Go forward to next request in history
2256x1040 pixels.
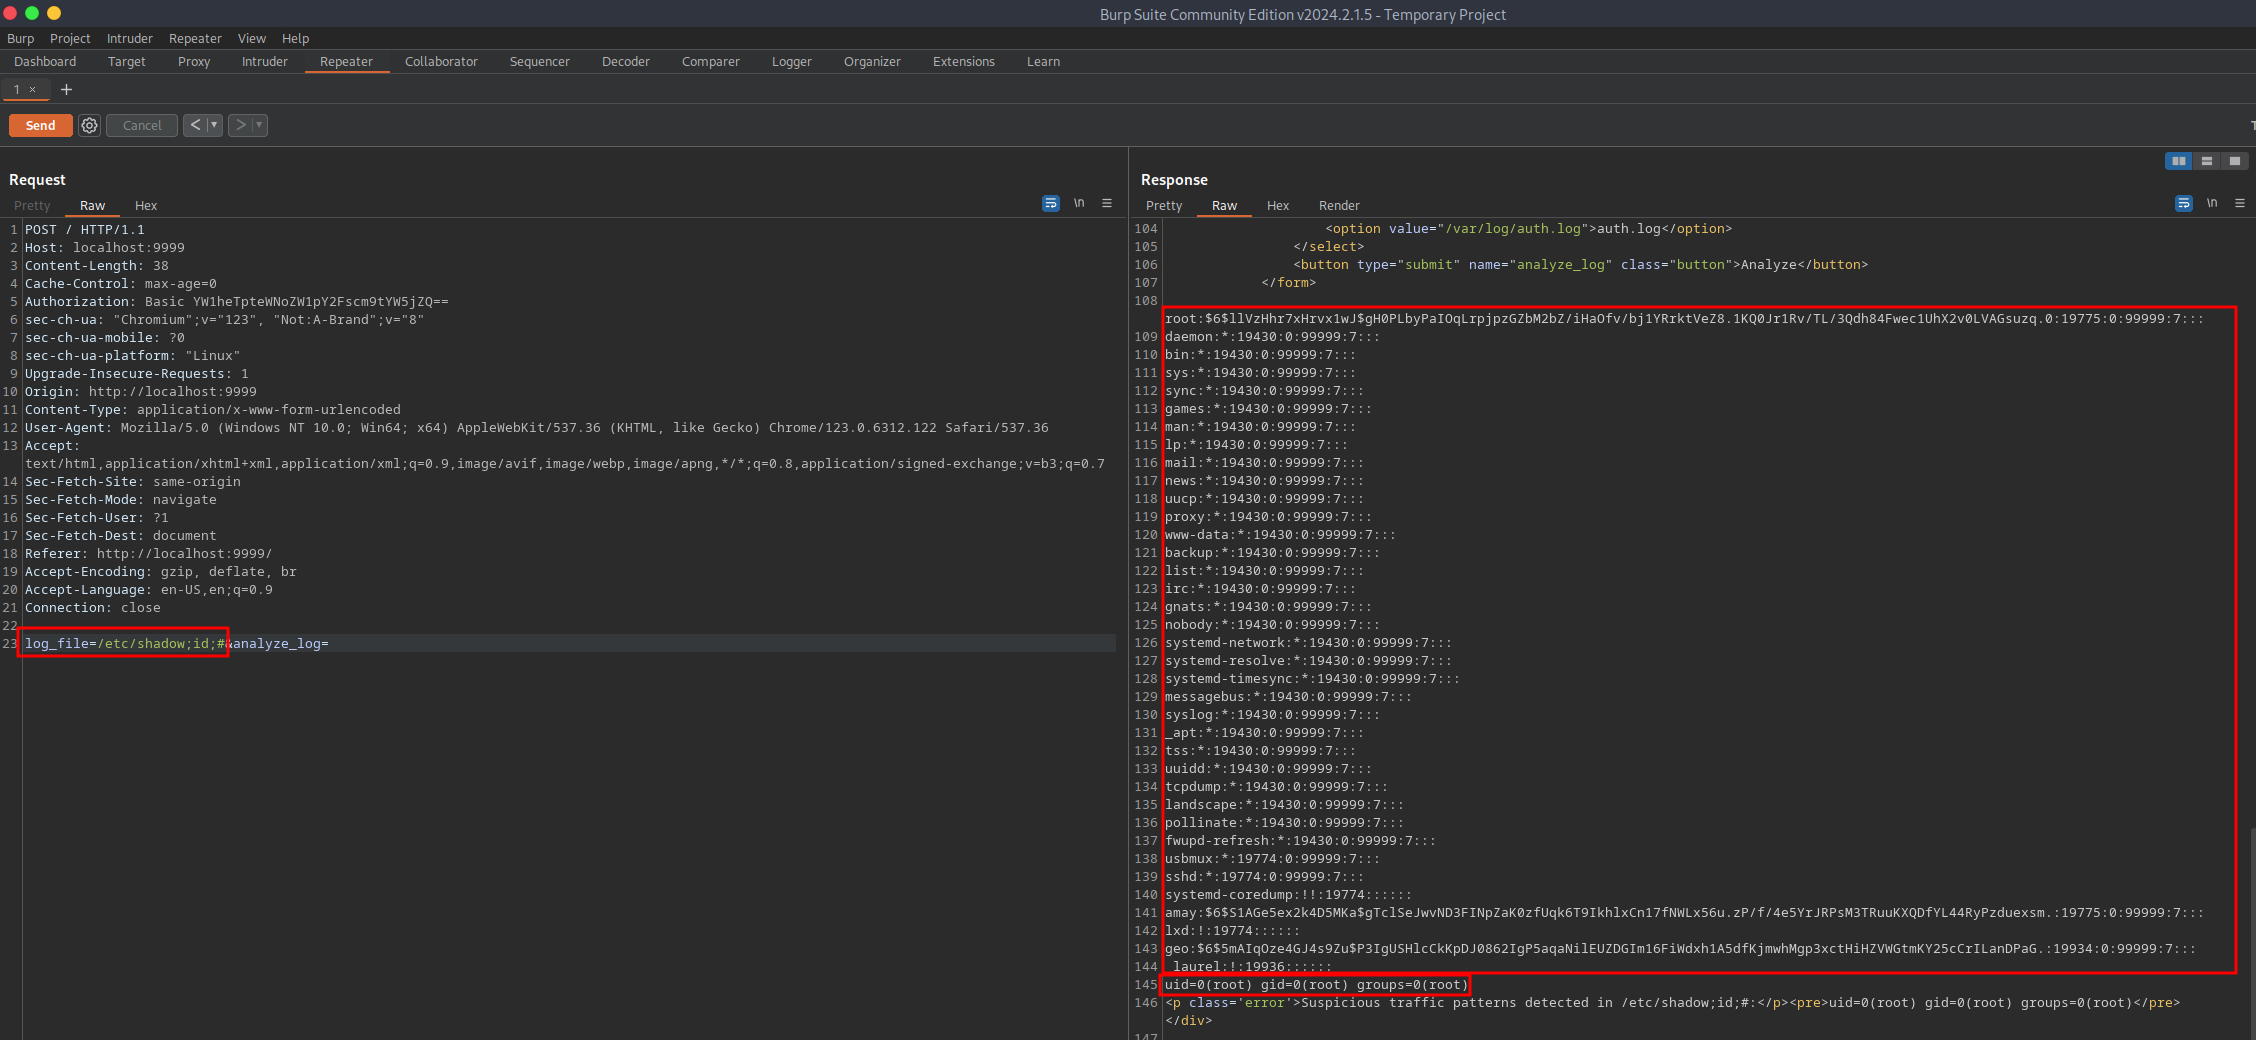click(x=240, y=125)
